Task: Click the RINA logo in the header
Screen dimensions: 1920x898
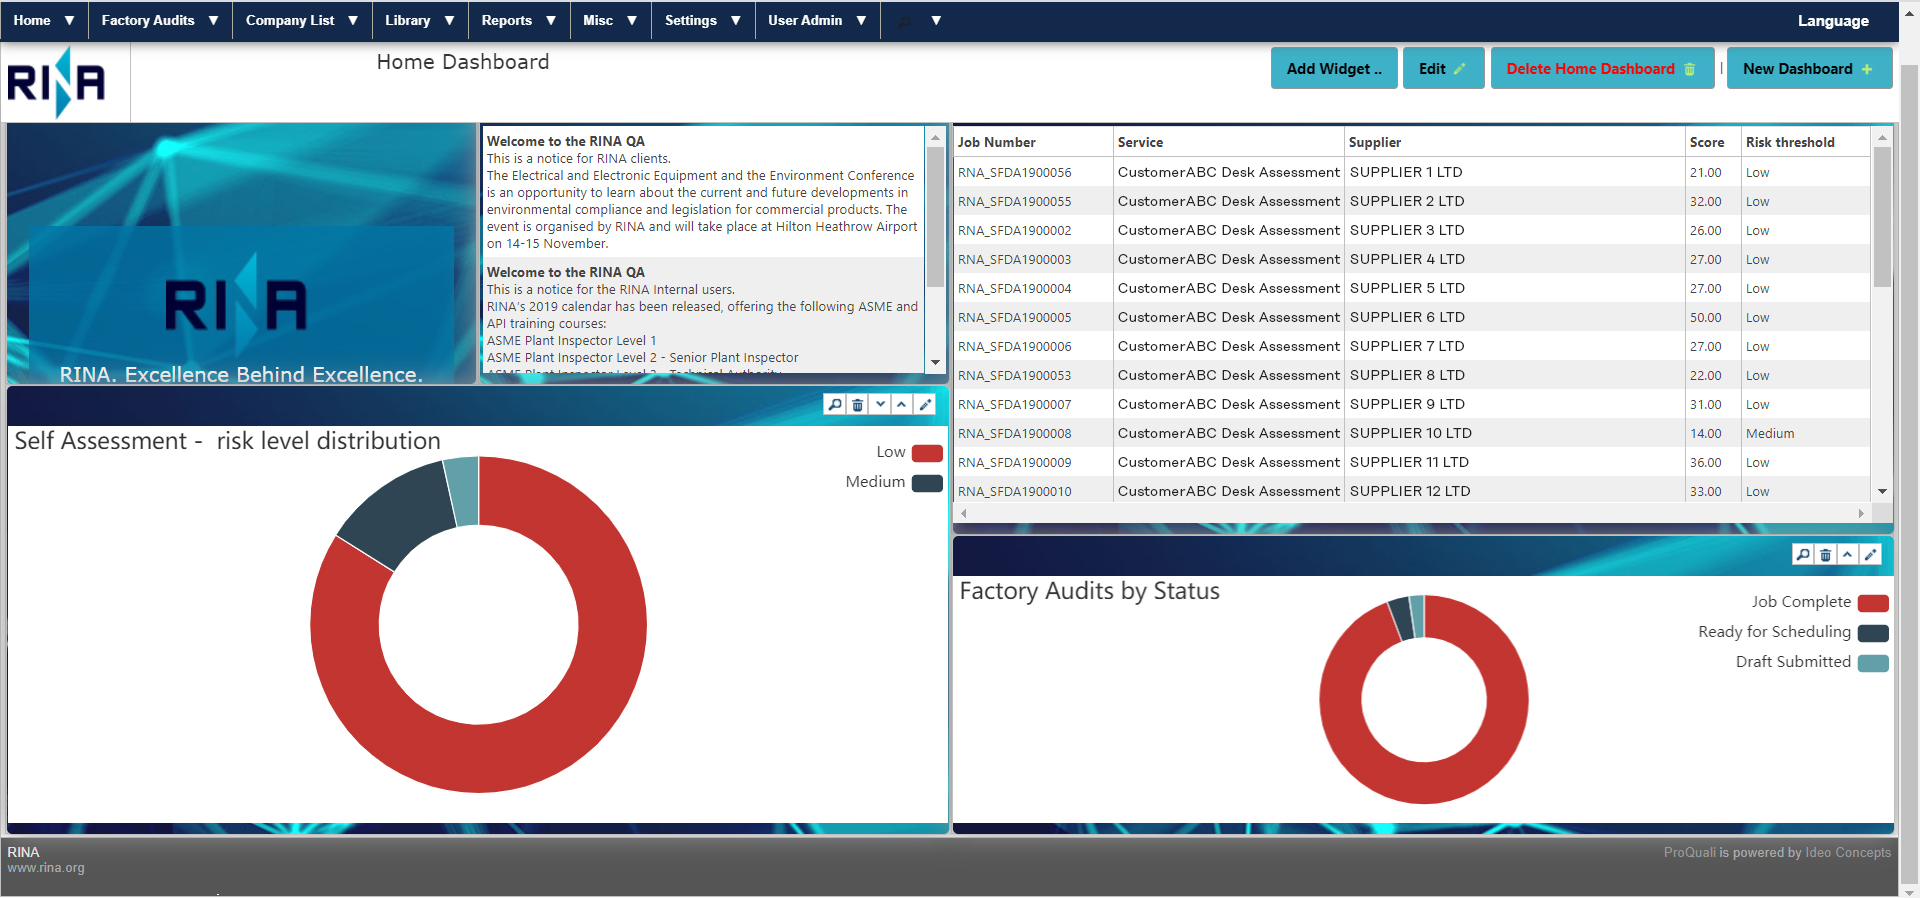Action: (x=56, y=83)
